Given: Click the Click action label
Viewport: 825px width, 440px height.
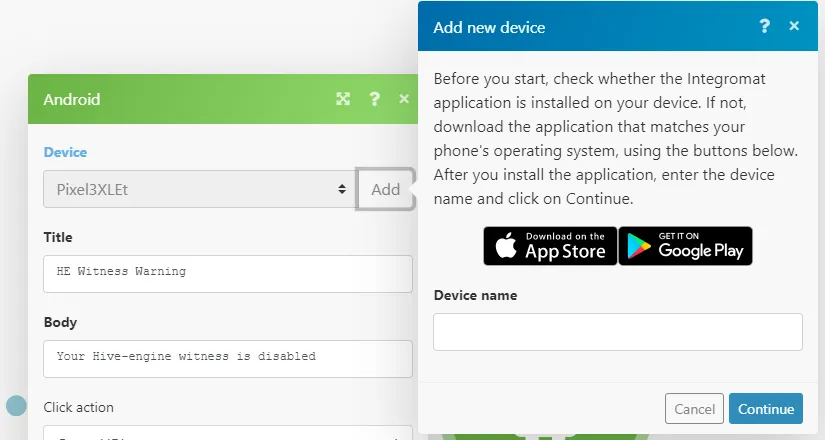Looking at the screenshot, I should click(78, 407).
